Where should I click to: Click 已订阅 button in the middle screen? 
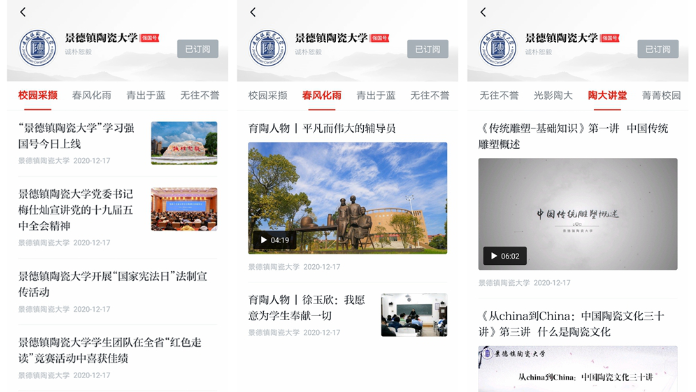coord(427,49)
